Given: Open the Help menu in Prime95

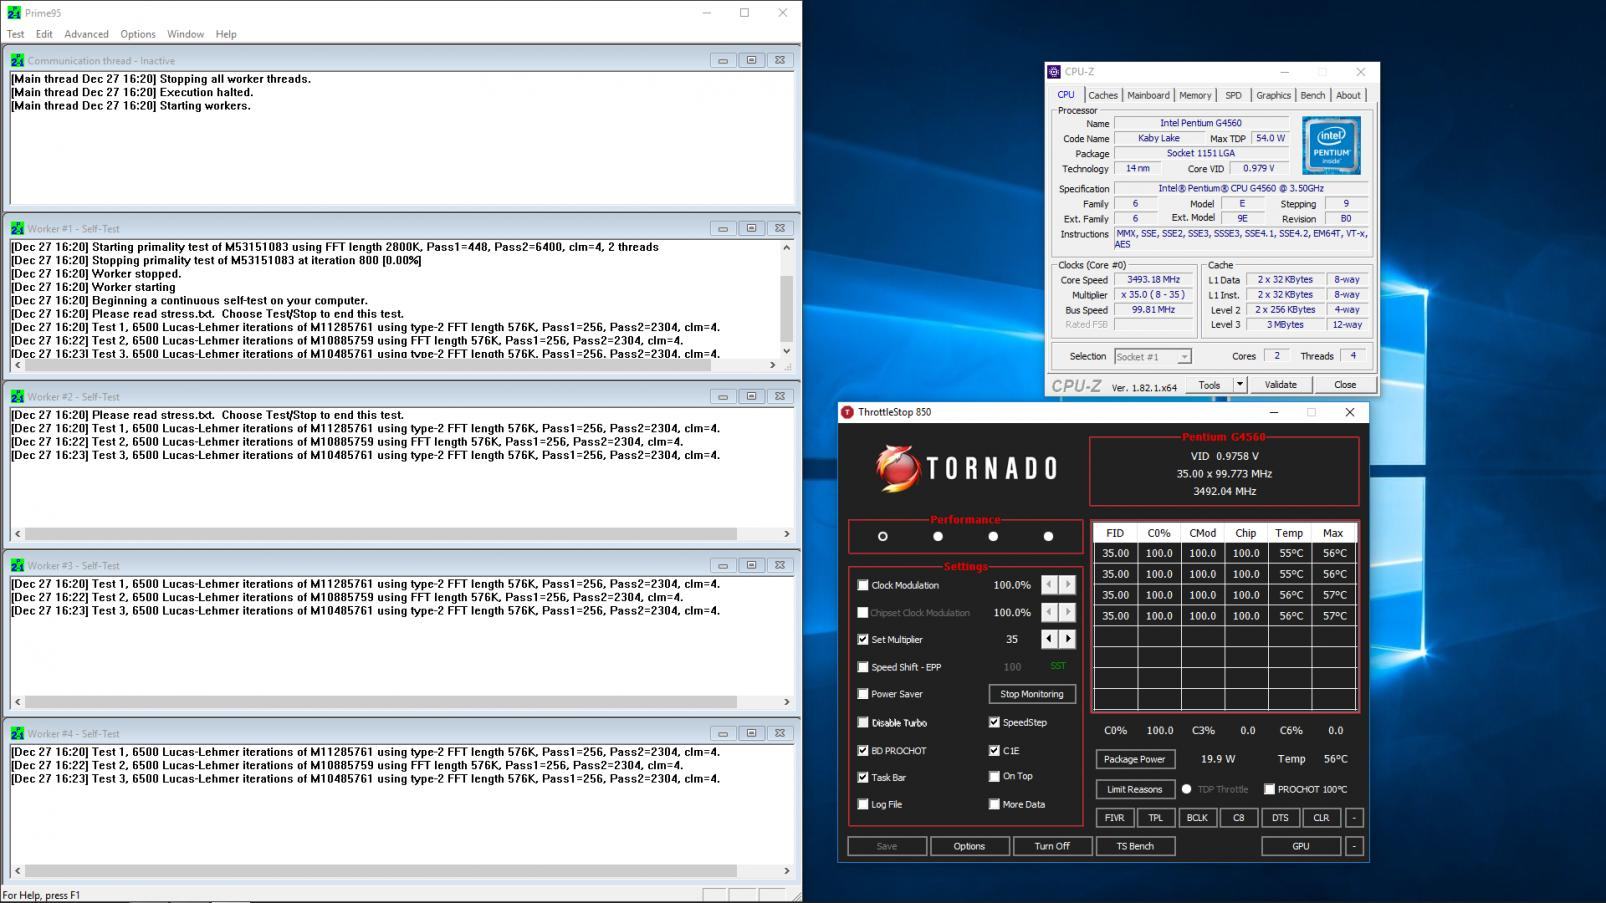Looking at the screenshot, I should pos(226,34).
